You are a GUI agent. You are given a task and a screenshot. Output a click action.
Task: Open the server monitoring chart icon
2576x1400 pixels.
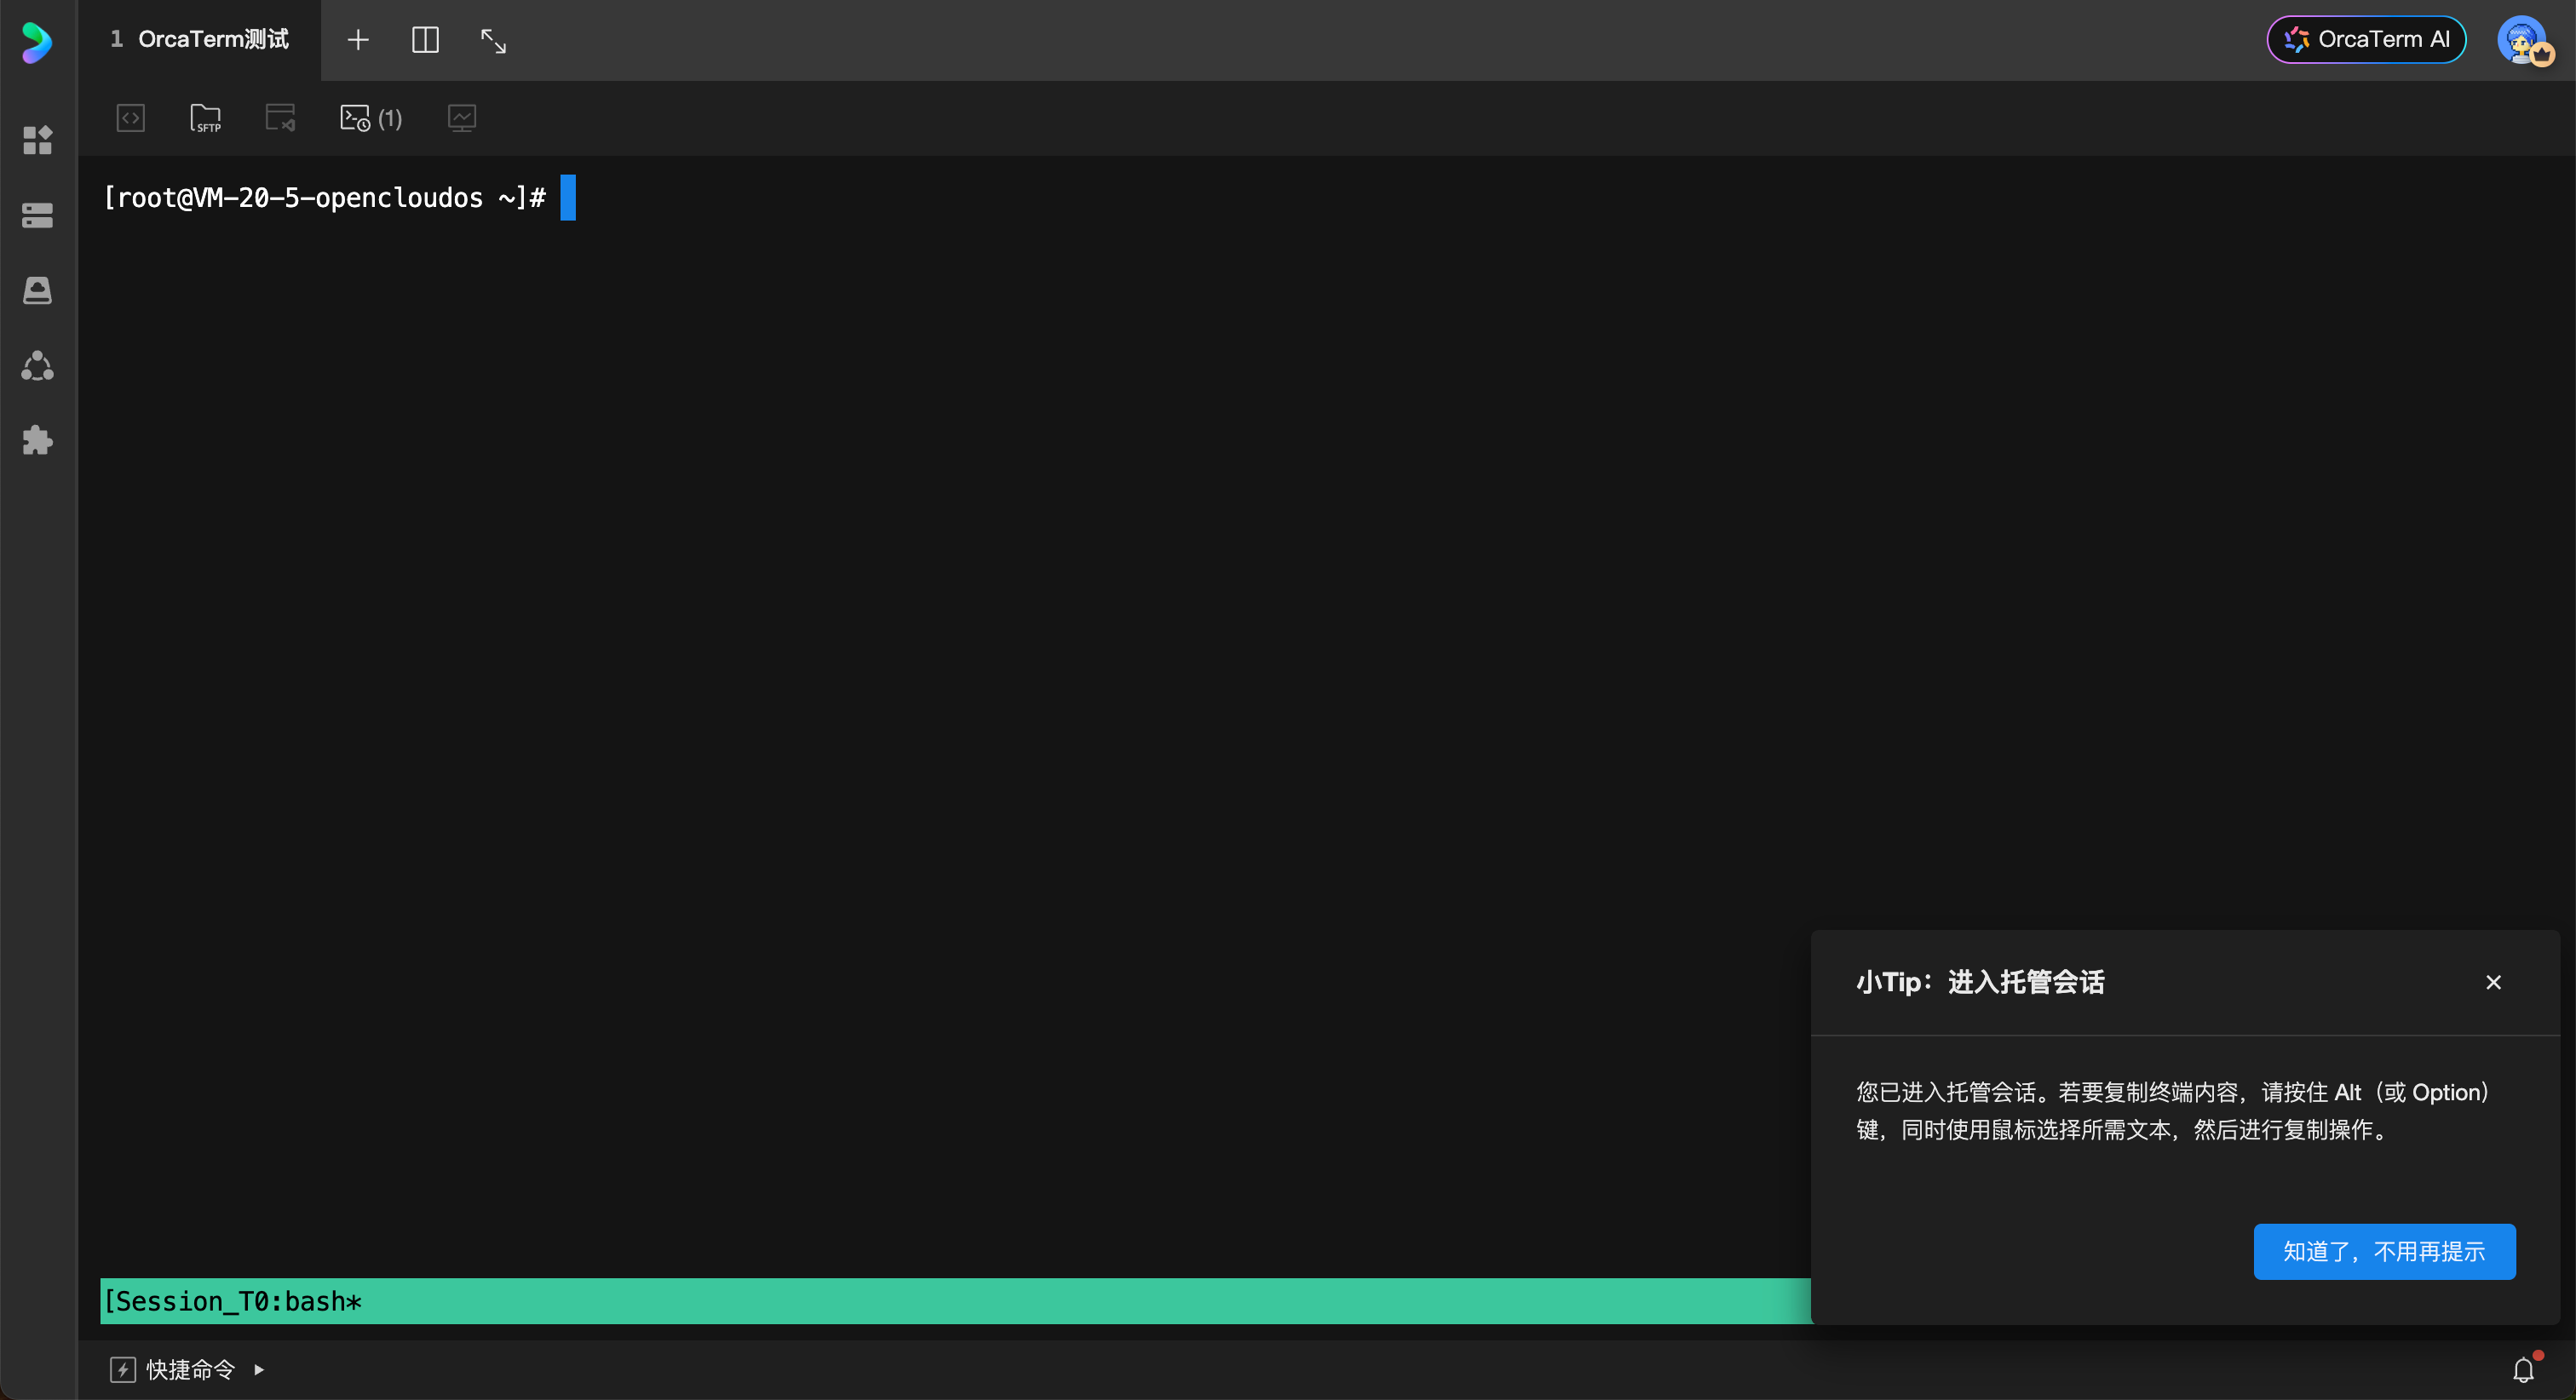coord(461,118)
